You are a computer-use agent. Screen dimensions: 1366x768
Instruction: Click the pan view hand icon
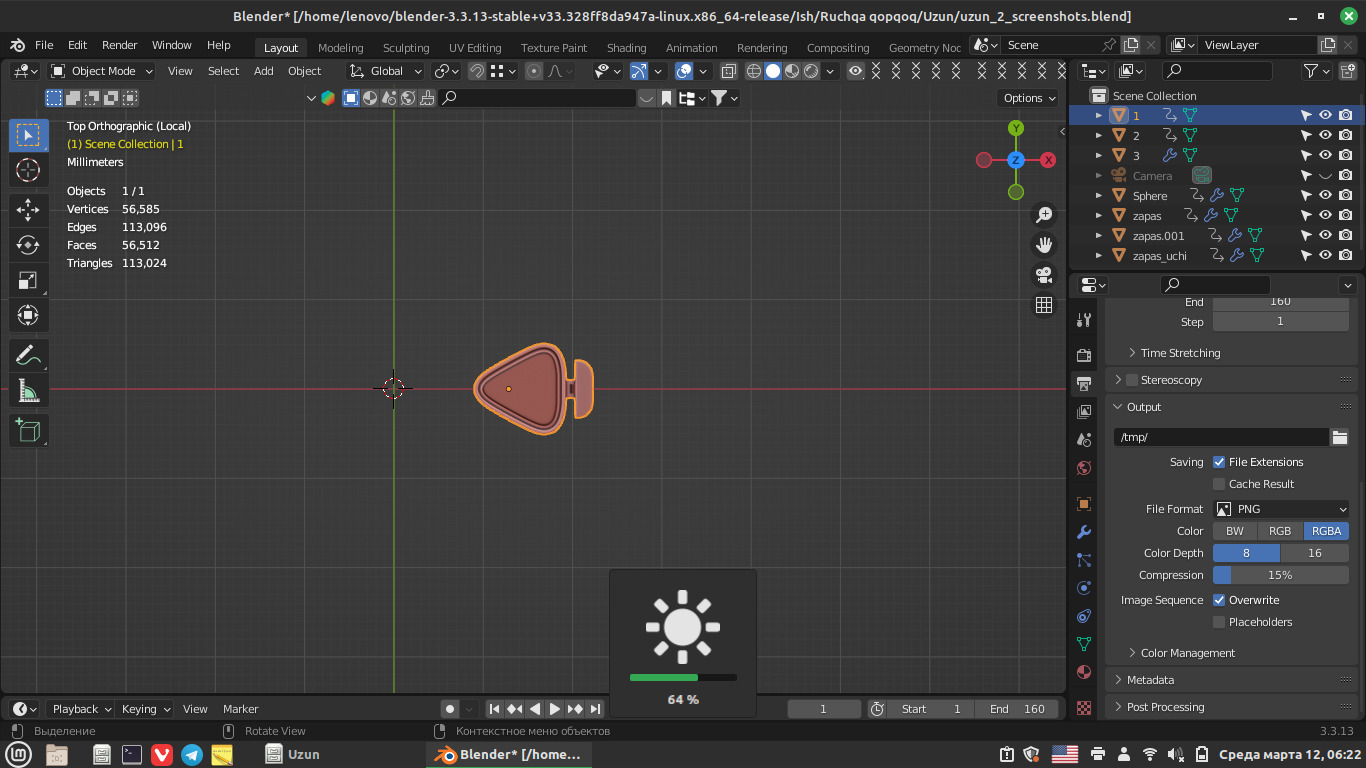tap(1044, 245)
